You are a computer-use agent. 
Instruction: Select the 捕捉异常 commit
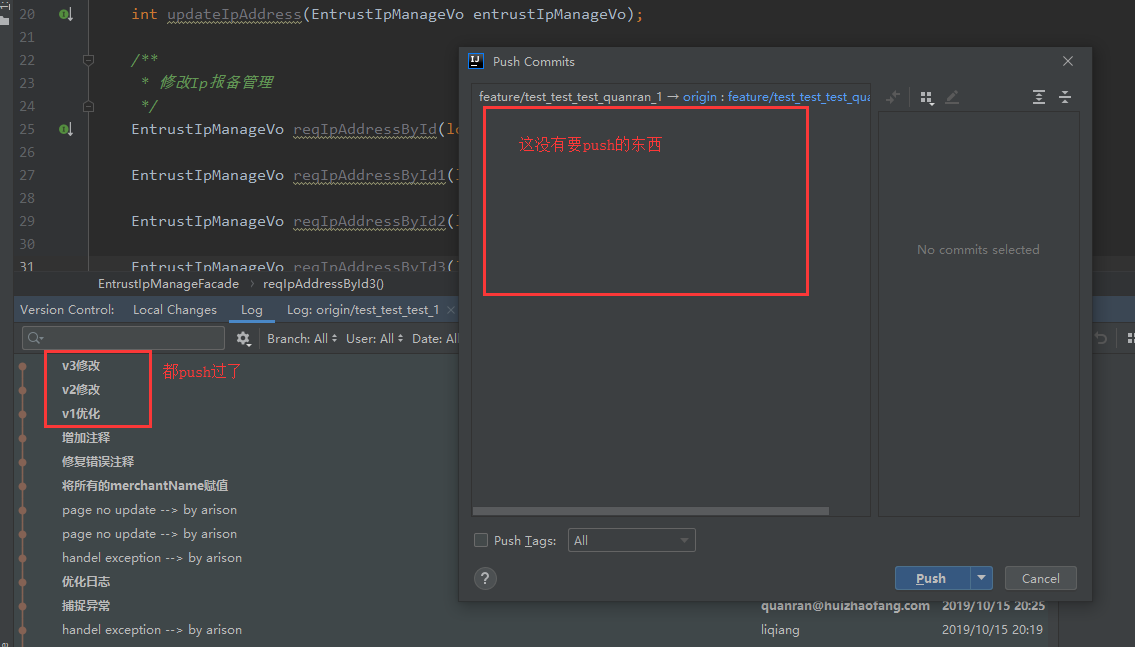tap(86, 605)
